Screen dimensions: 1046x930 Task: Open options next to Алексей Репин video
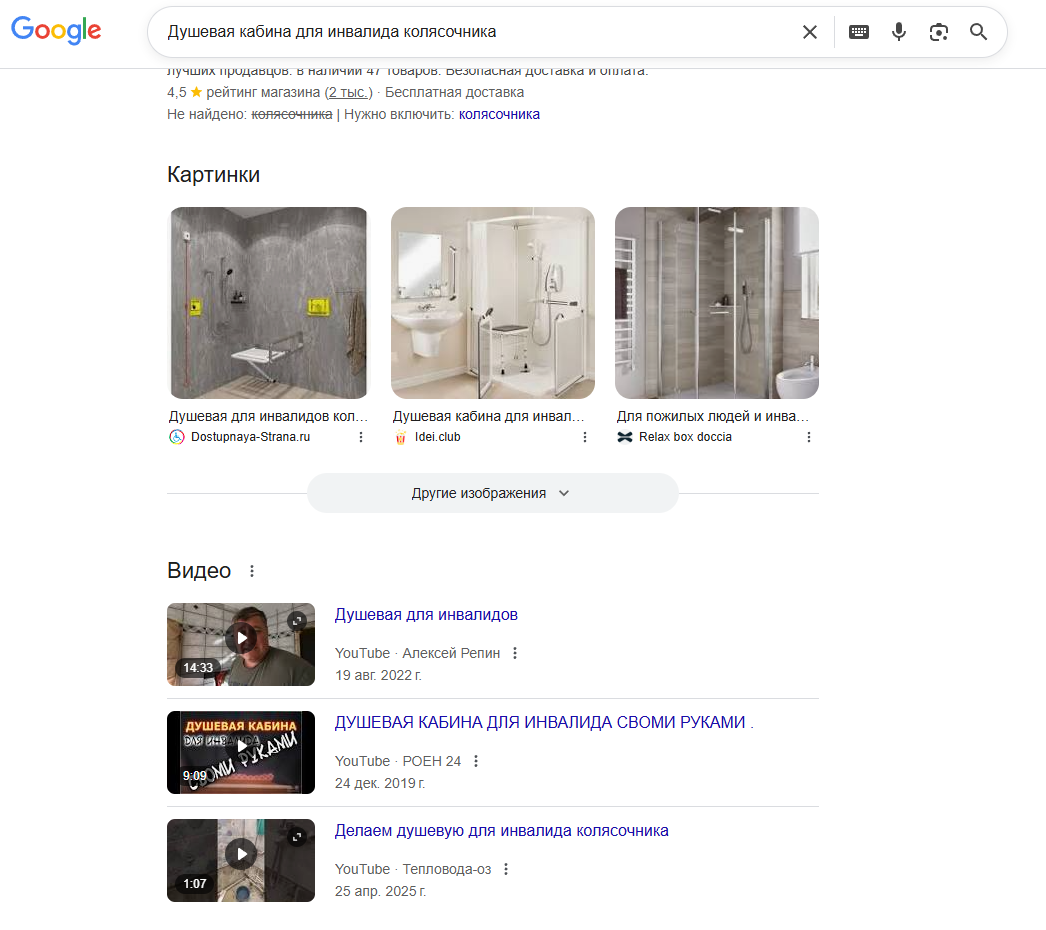(515, 653)
